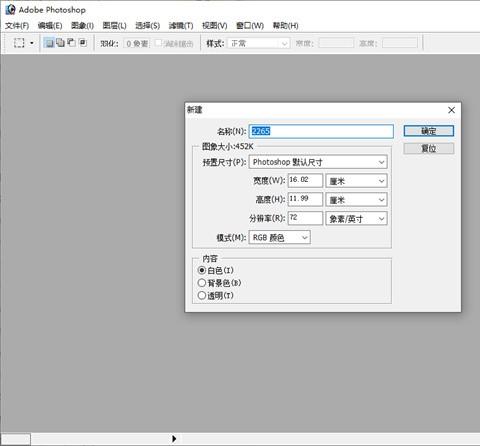Viewport: 480px width, 446px height.
Task: Open the preset size (预置尺寸) dropdown
Action: tap(318, 162)
